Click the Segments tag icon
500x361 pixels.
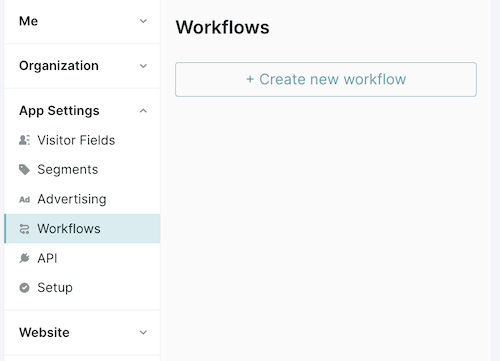pyautogui.click(x=24, y=170)
